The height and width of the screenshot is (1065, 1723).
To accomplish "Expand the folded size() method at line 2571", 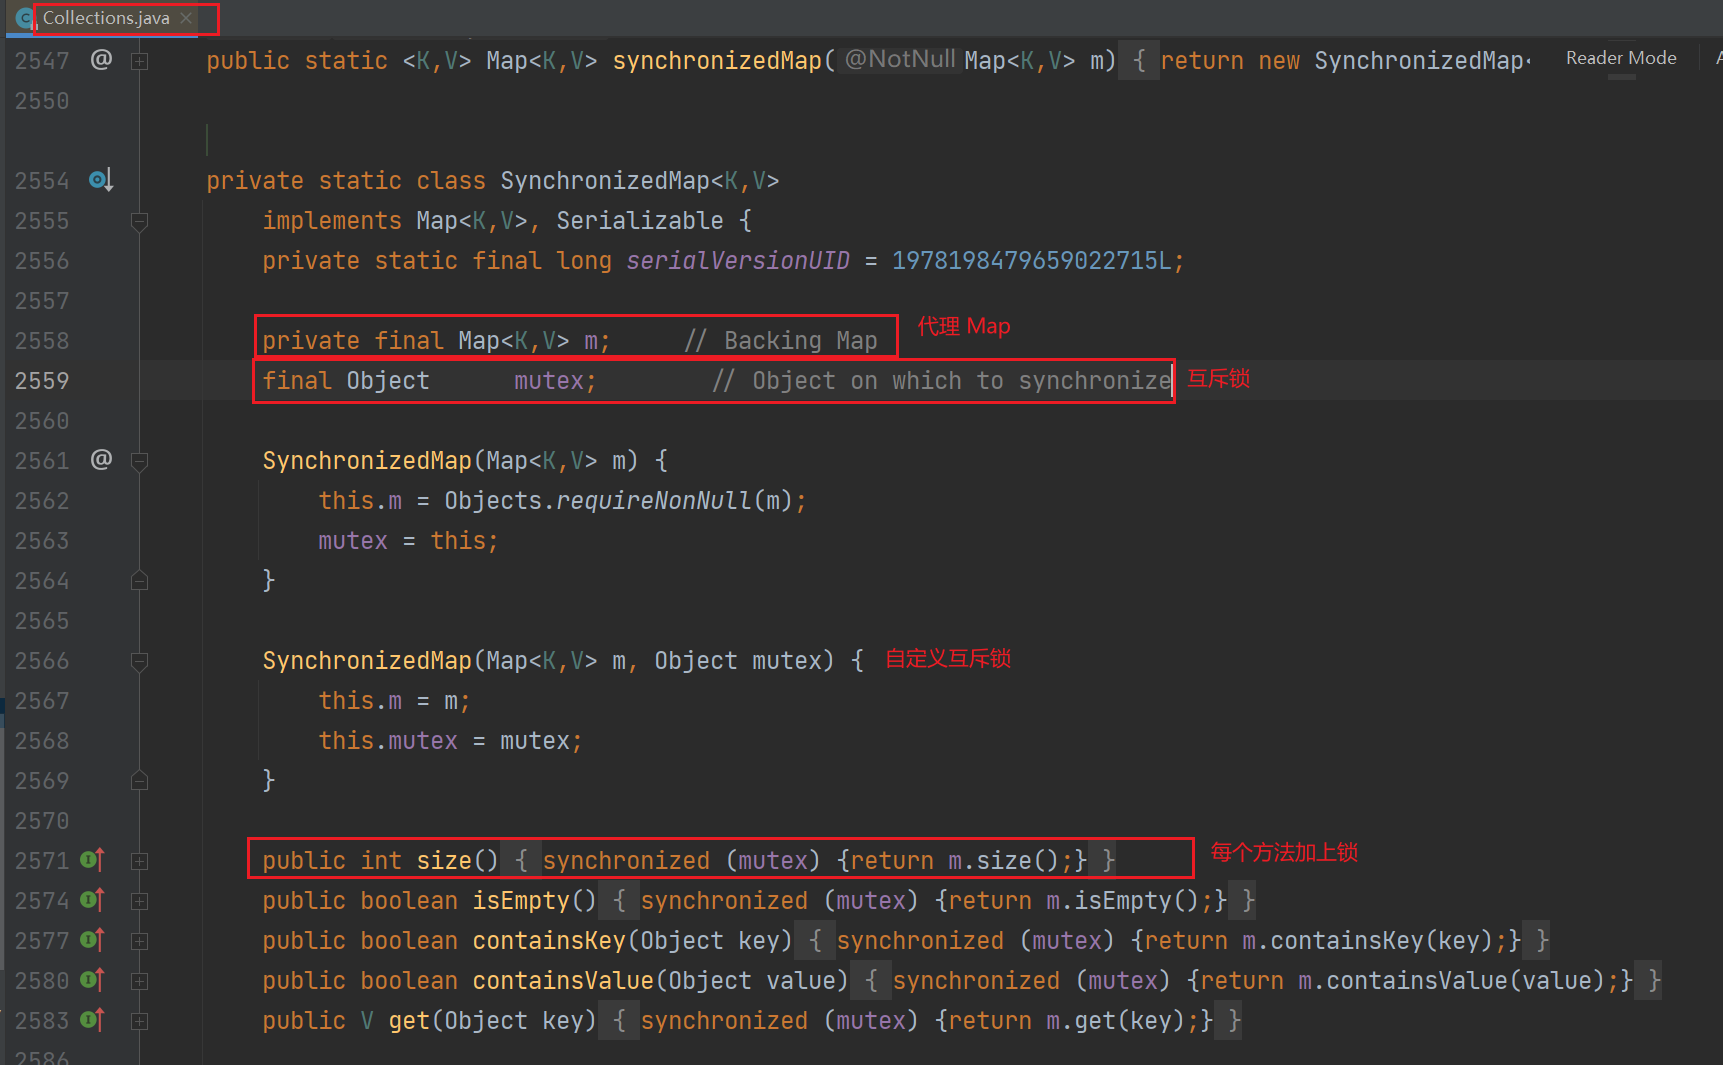I will tap(140, 861).
